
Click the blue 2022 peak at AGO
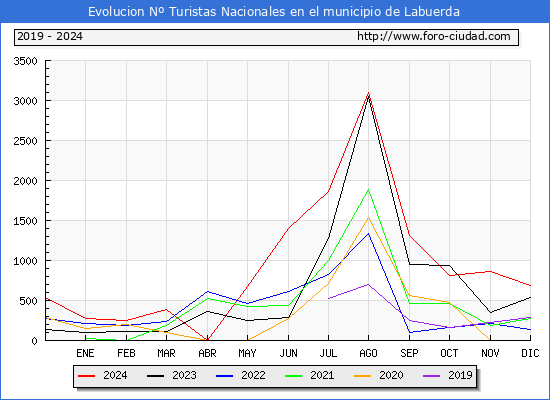[x=368, y=233]
